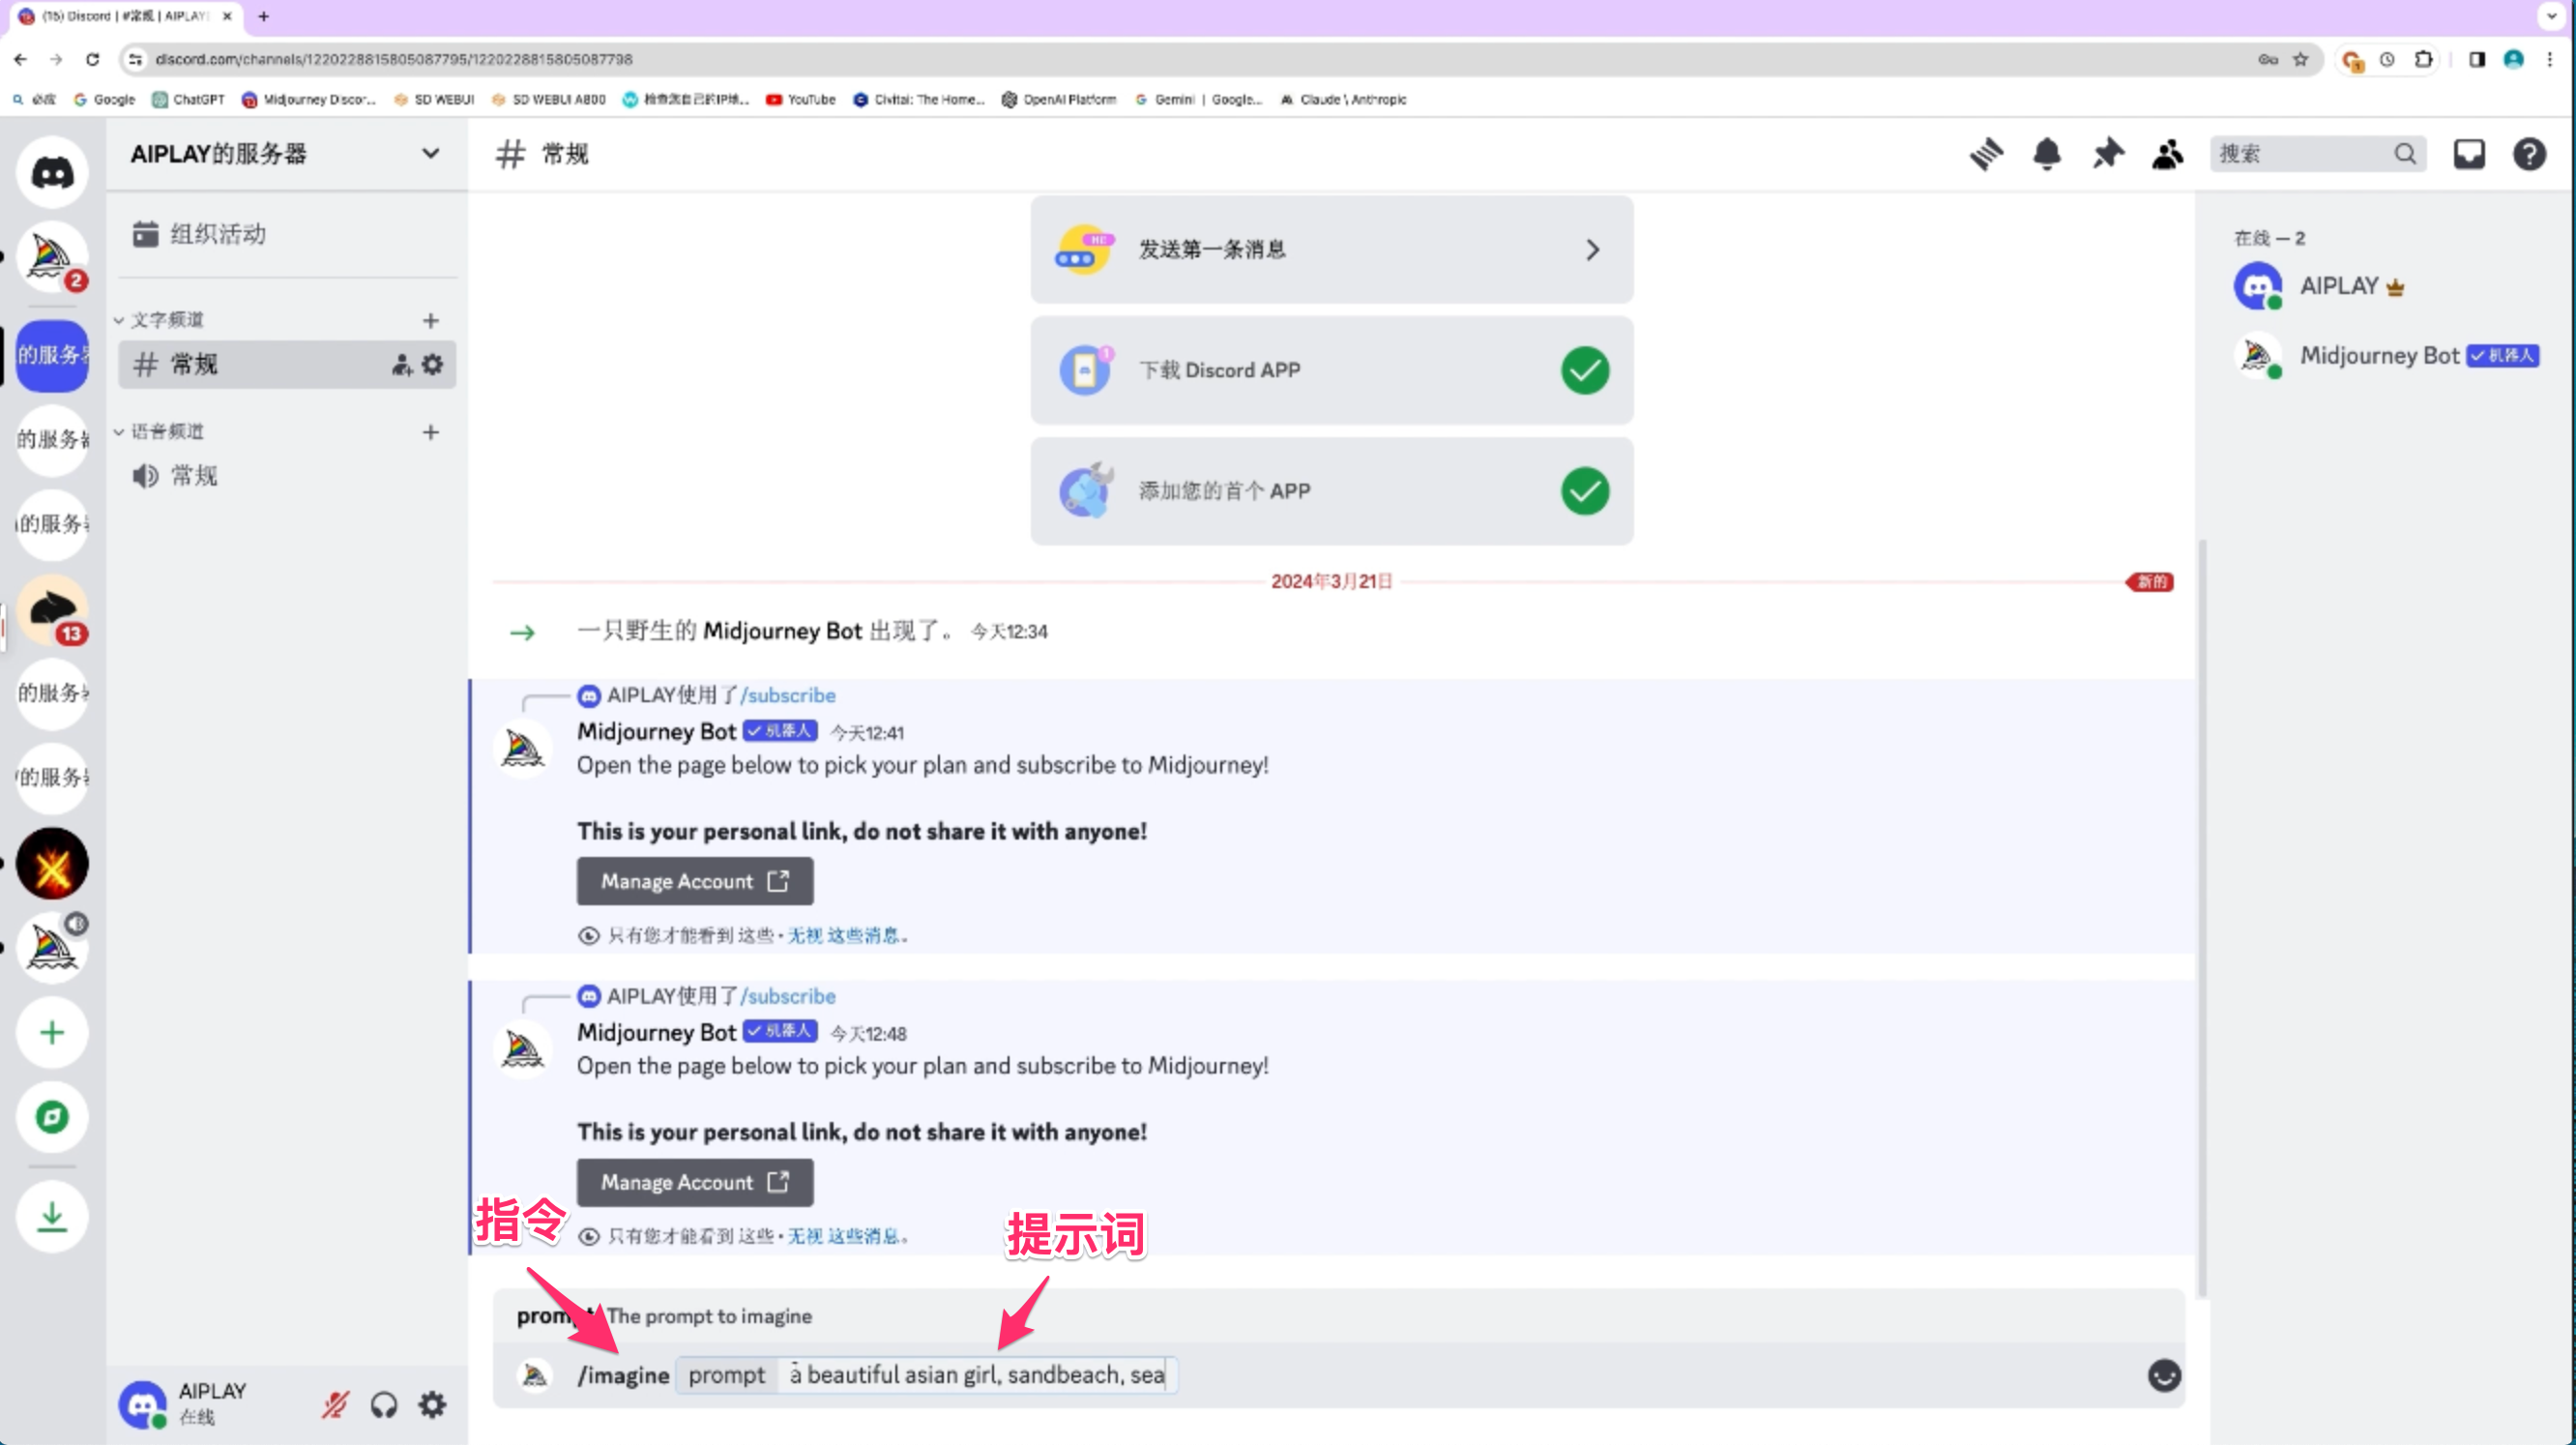This screenshot has width=2576, height=1445.
Task: Open the server icon with the 13 badge
Action: point(52,610)
